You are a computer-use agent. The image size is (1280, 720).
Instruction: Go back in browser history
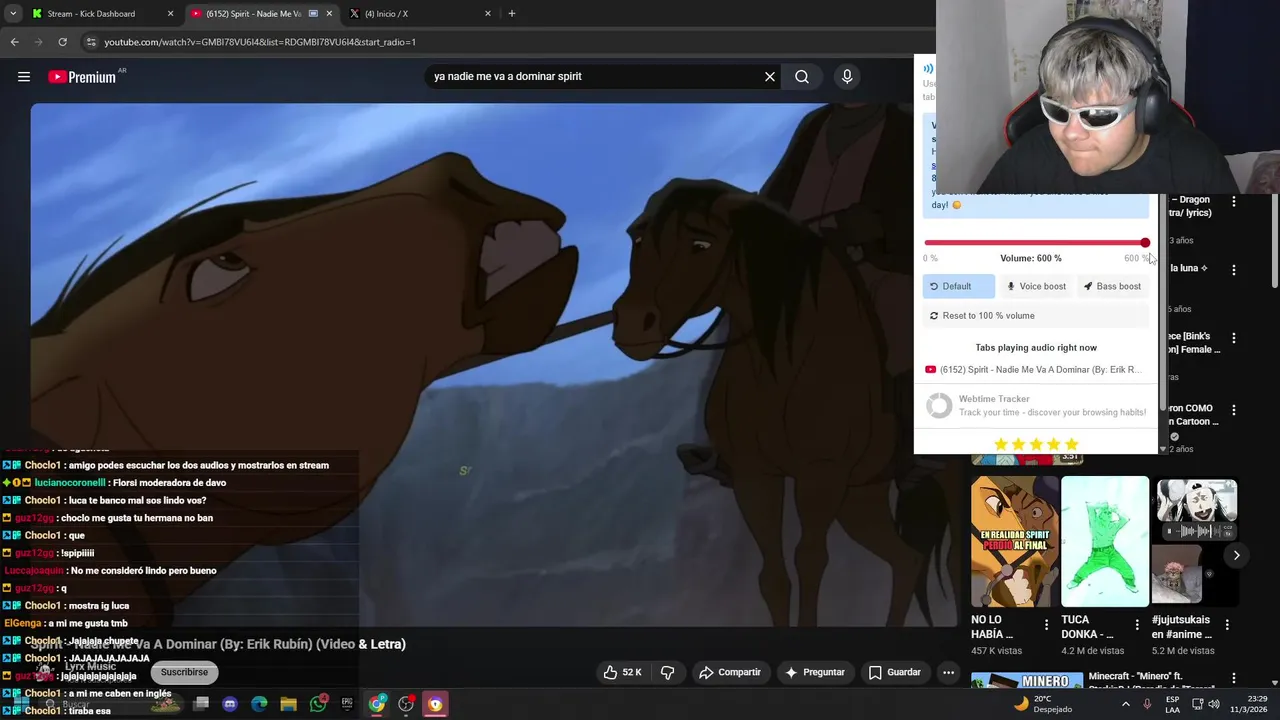click(14, 42)
